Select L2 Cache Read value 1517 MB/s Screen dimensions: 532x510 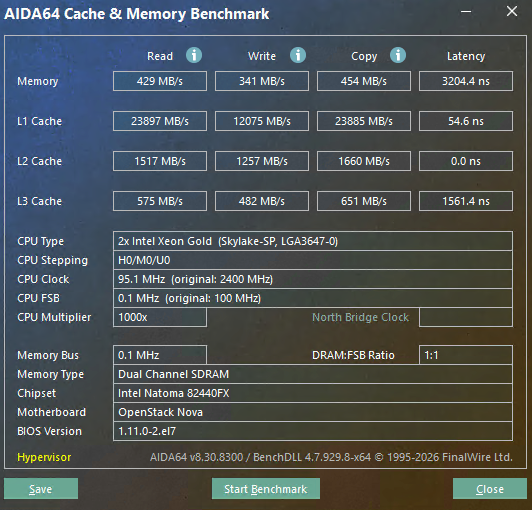tap(160, 161)
